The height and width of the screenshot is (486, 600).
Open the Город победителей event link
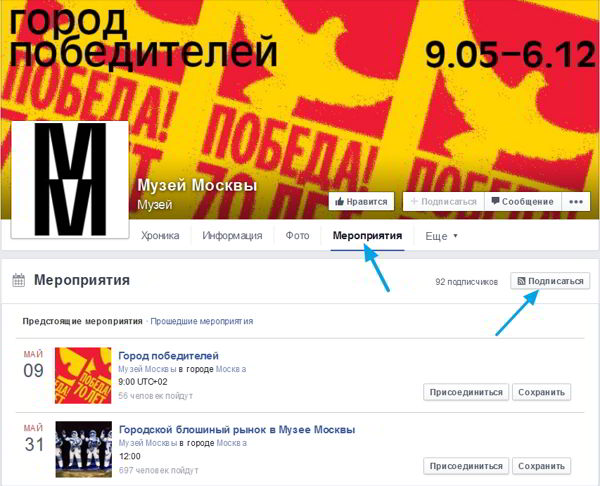(168, 356)
